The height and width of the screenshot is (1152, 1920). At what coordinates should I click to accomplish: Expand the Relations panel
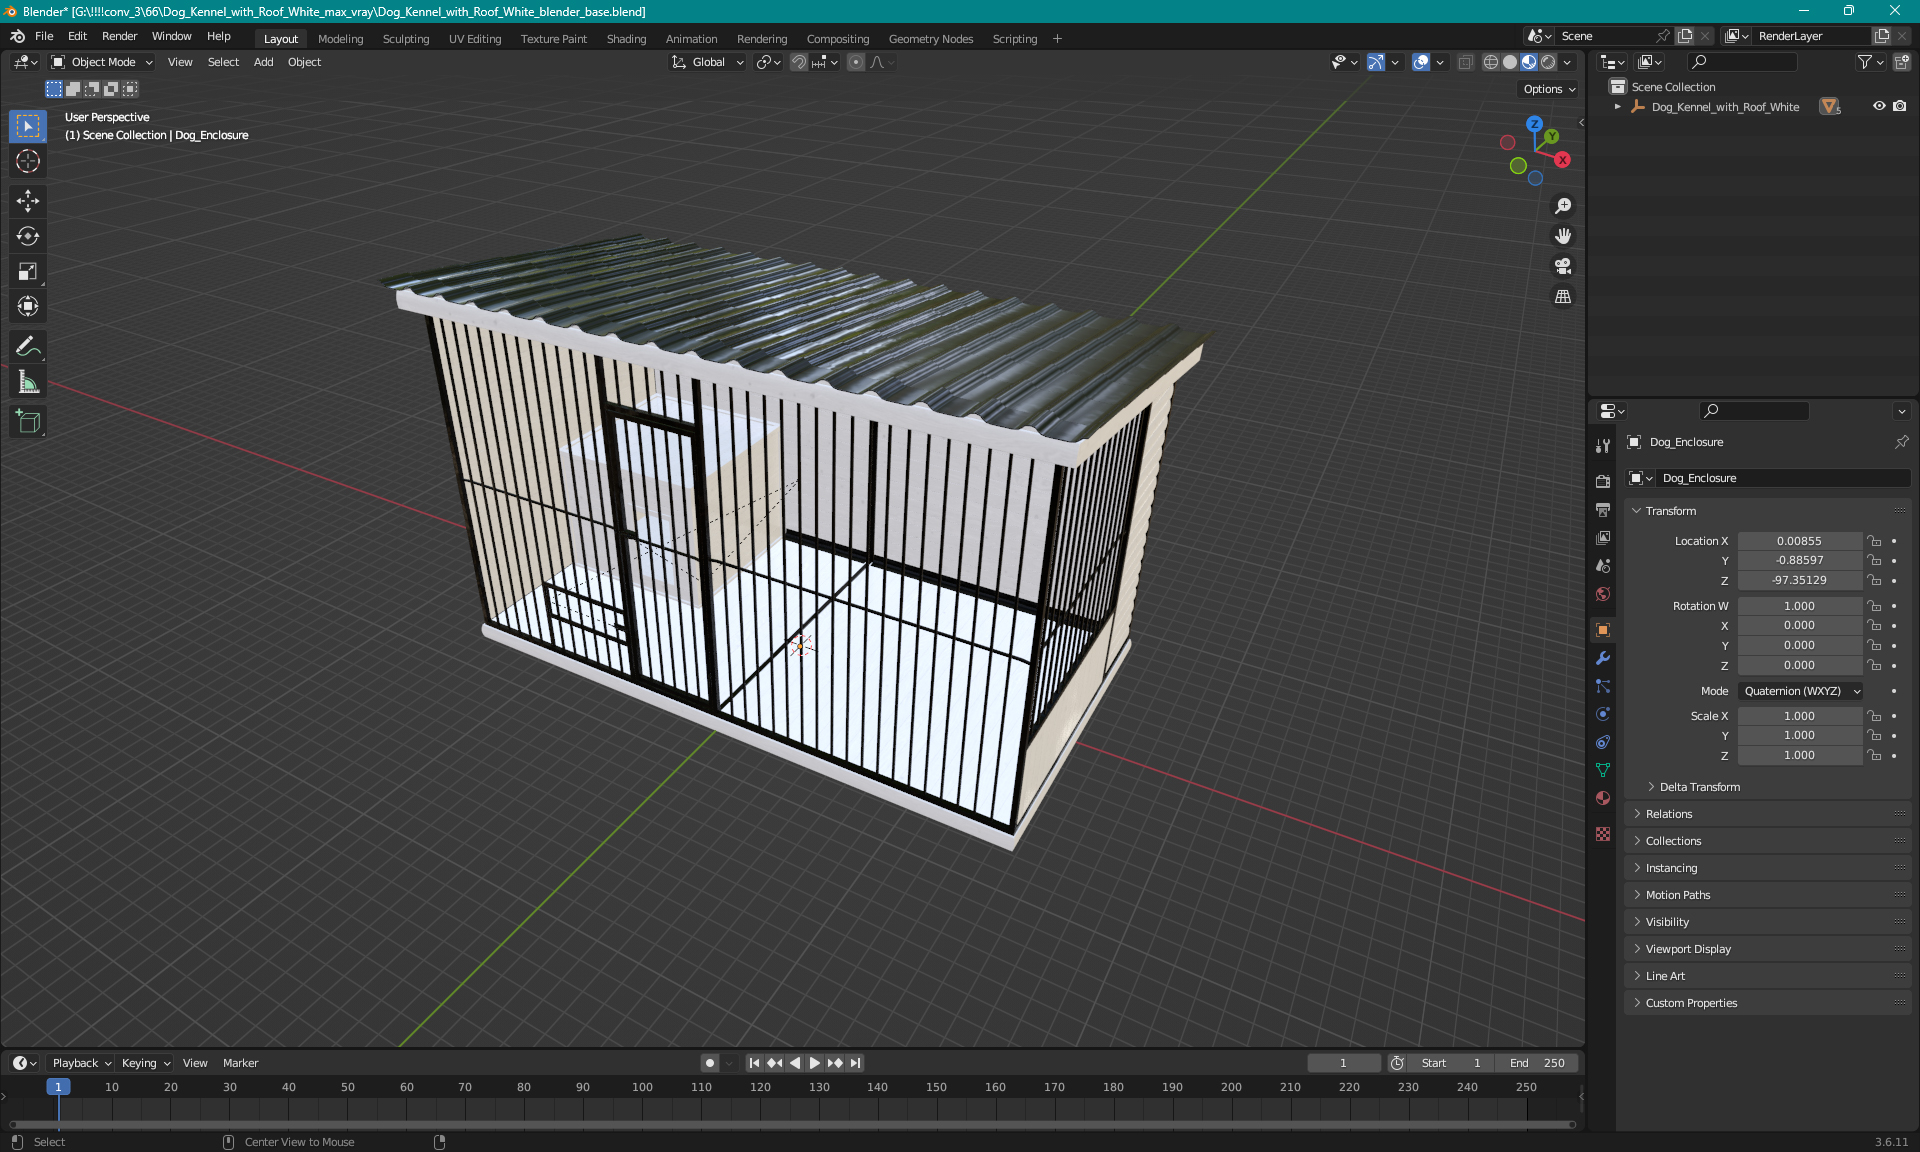1668,814
